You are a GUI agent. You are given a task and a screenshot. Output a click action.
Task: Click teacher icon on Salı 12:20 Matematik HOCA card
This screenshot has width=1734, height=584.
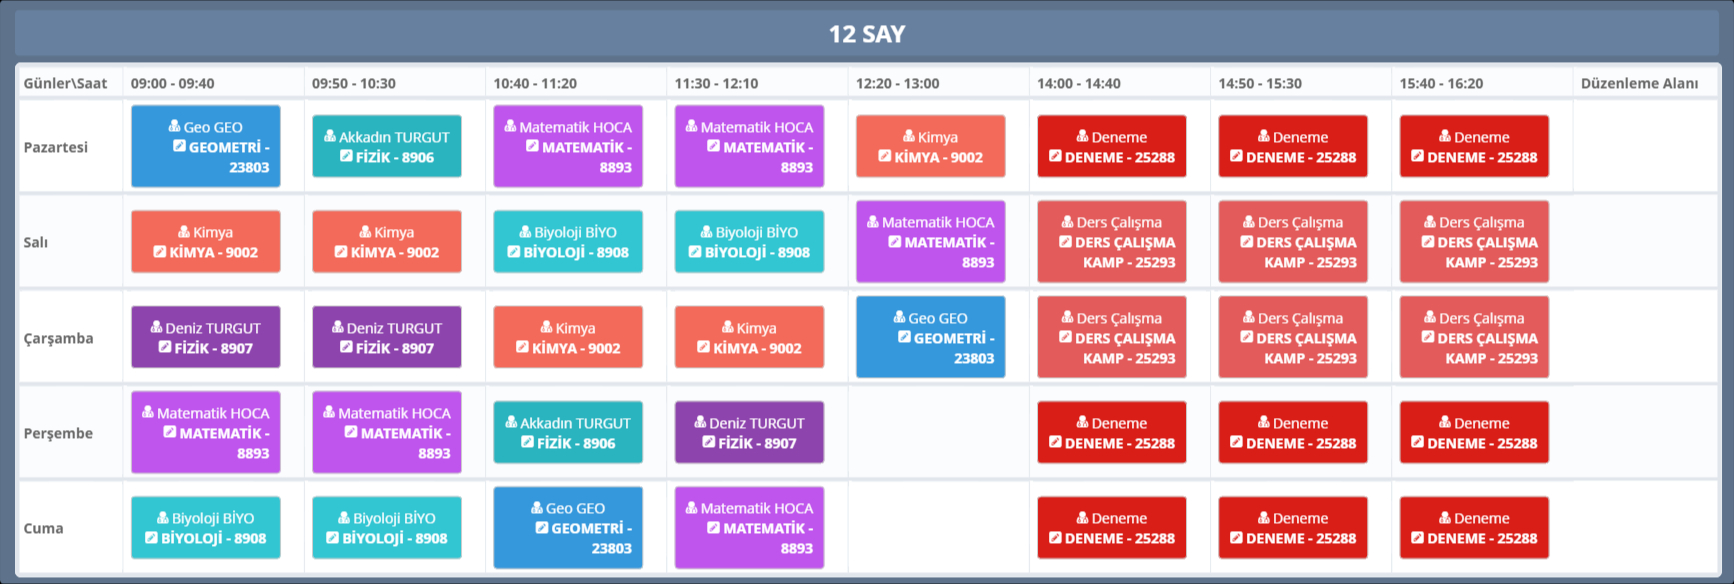tap(873, 221)
